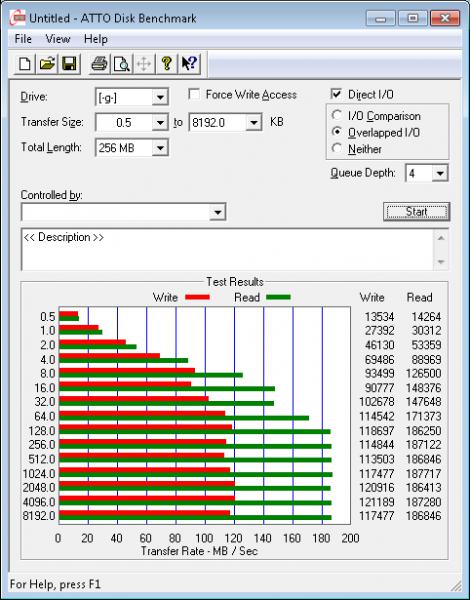This screenshot has height=600, width=470.
Task: Select the Neither radio option
Action: point(337,148)
